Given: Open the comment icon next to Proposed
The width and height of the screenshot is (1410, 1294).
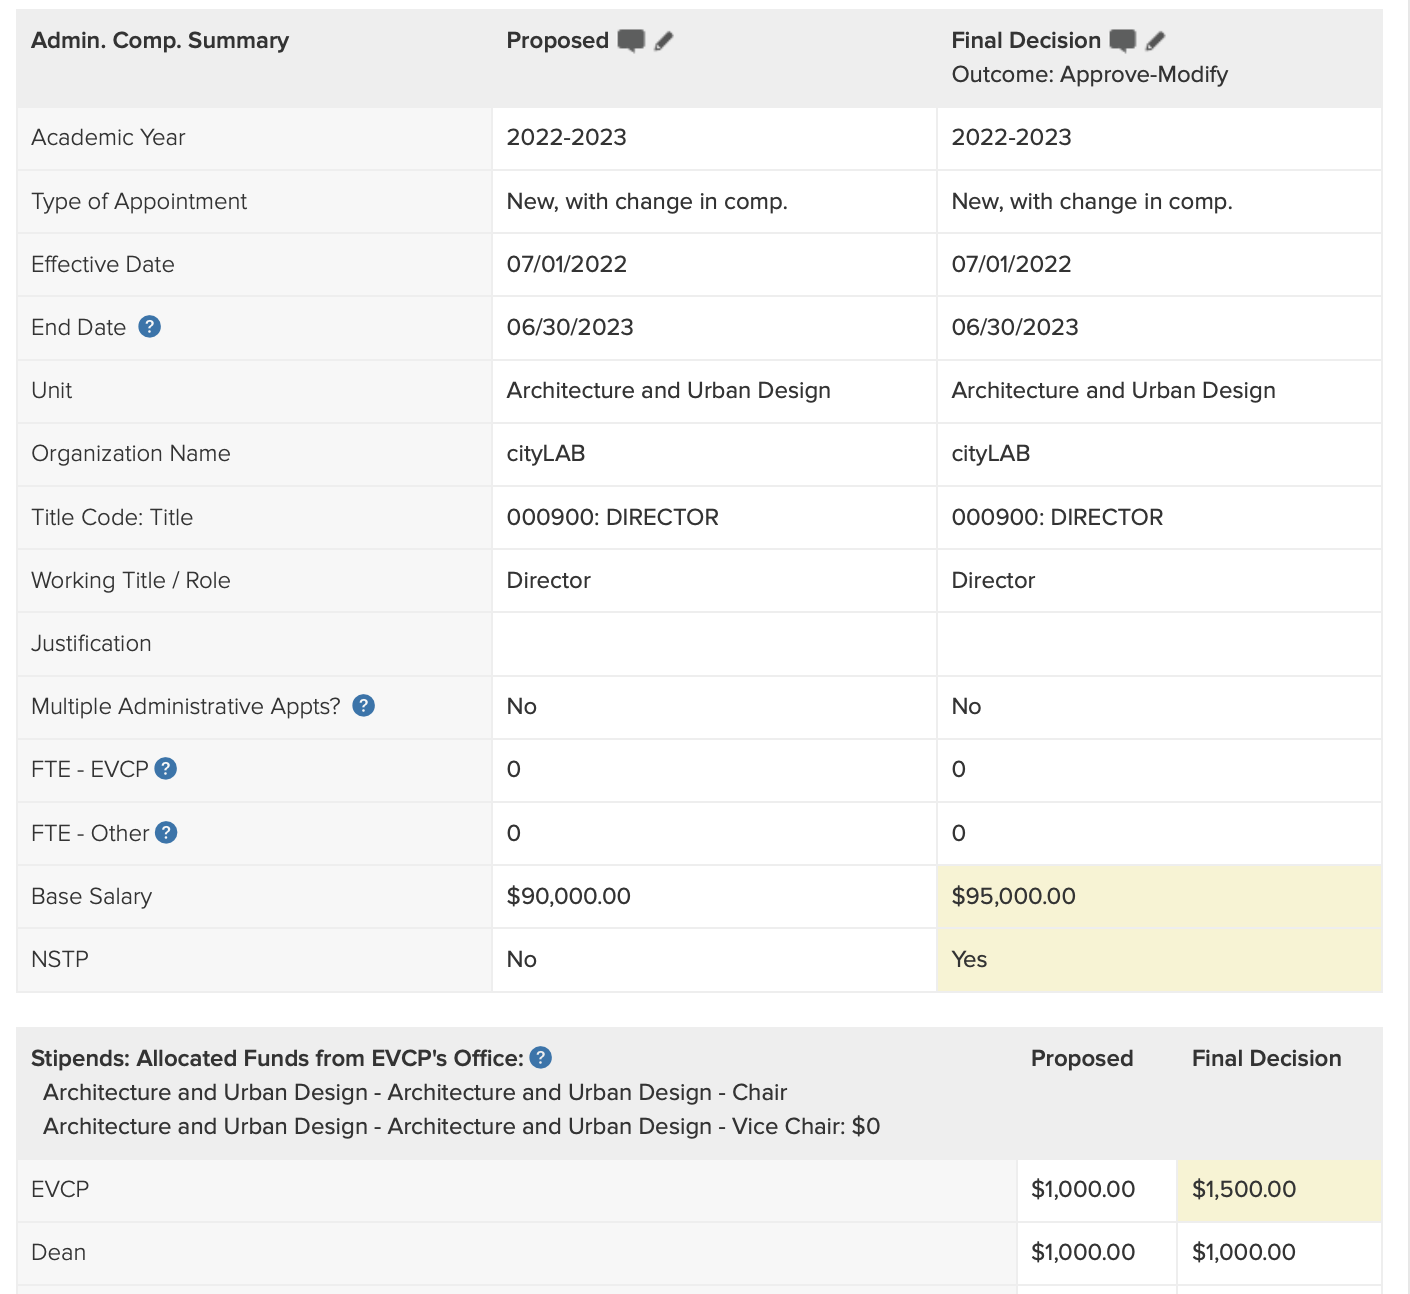Looking at the screenshot, I should coord(631,41).
